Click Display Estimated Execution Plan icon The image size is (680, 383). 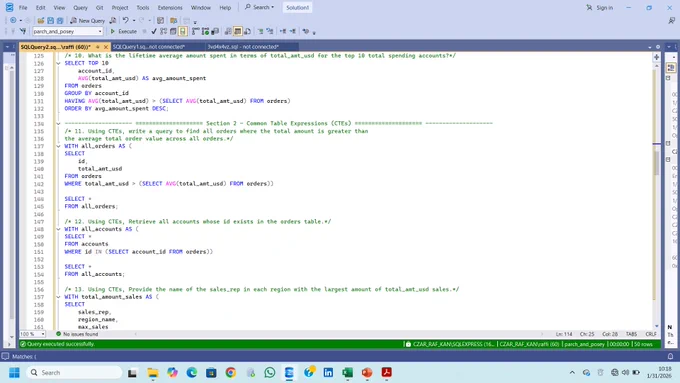pyautogui.click(x=163, y=31)
